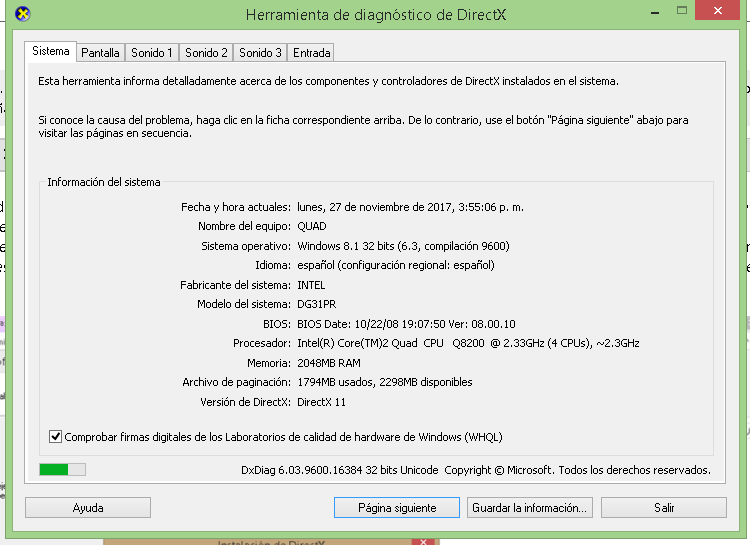The width and height of the screenshot is (750, 545).
Task: Click the DirectX icon in the title bar
Action: coord(22,14)
